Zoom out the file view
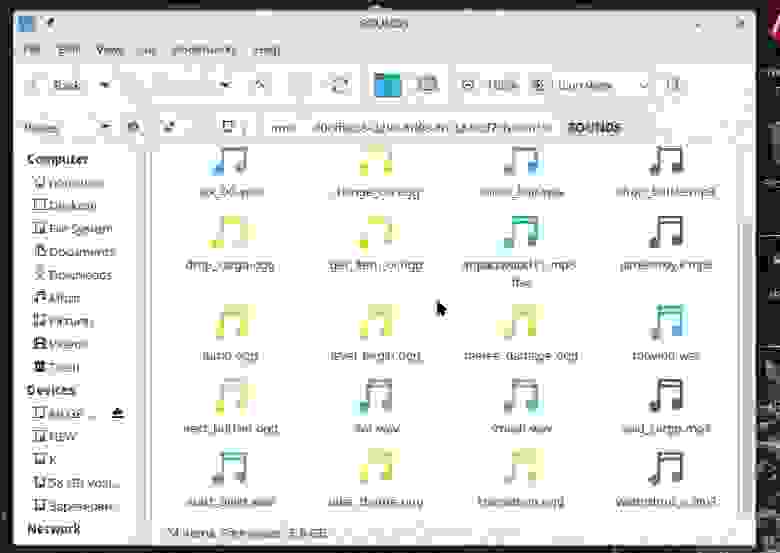The height and width of the screenshot is (553, 780). pyautogui.click(x=468, y=85)
